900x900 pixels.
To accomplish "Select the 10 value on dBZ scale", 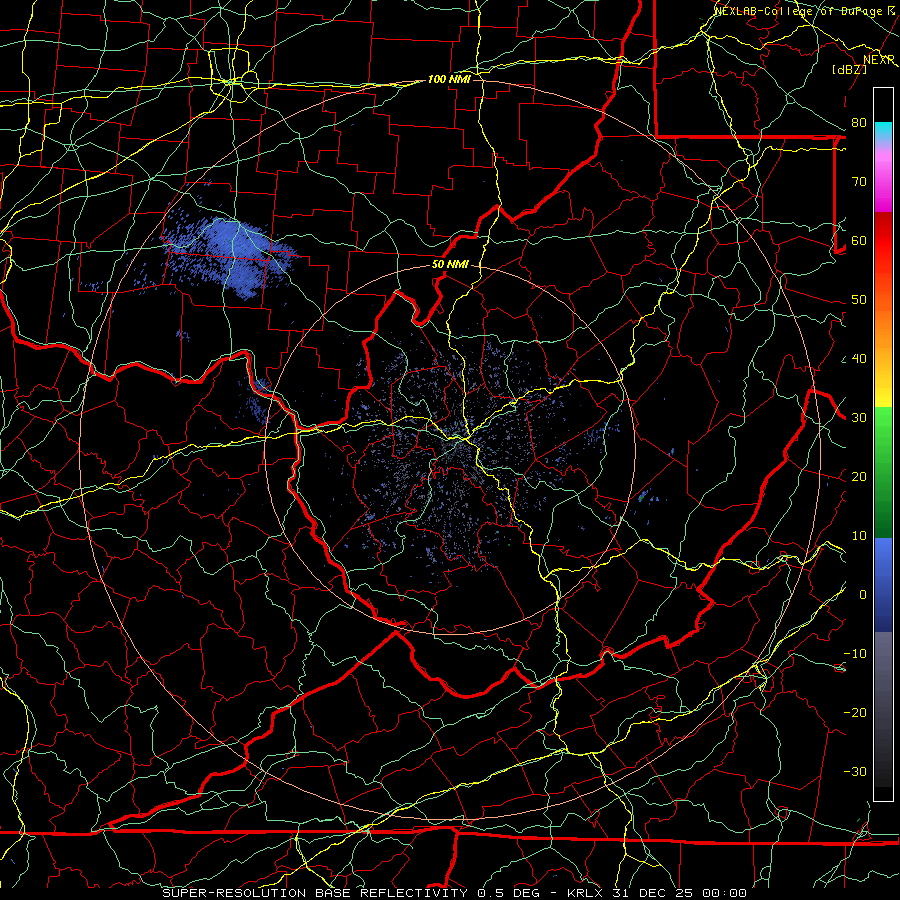I will (x=859, y=536).
